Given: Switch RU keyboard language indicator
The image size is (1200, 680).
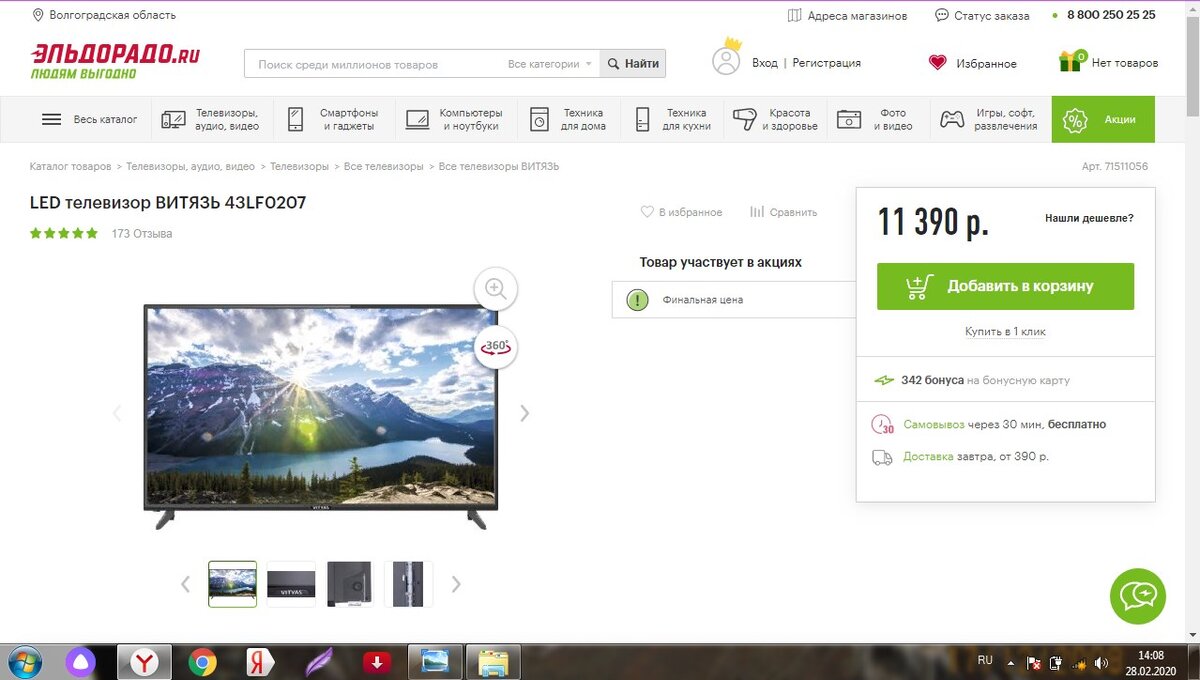Looking at the screenshot, I should (x=985, y=661).
